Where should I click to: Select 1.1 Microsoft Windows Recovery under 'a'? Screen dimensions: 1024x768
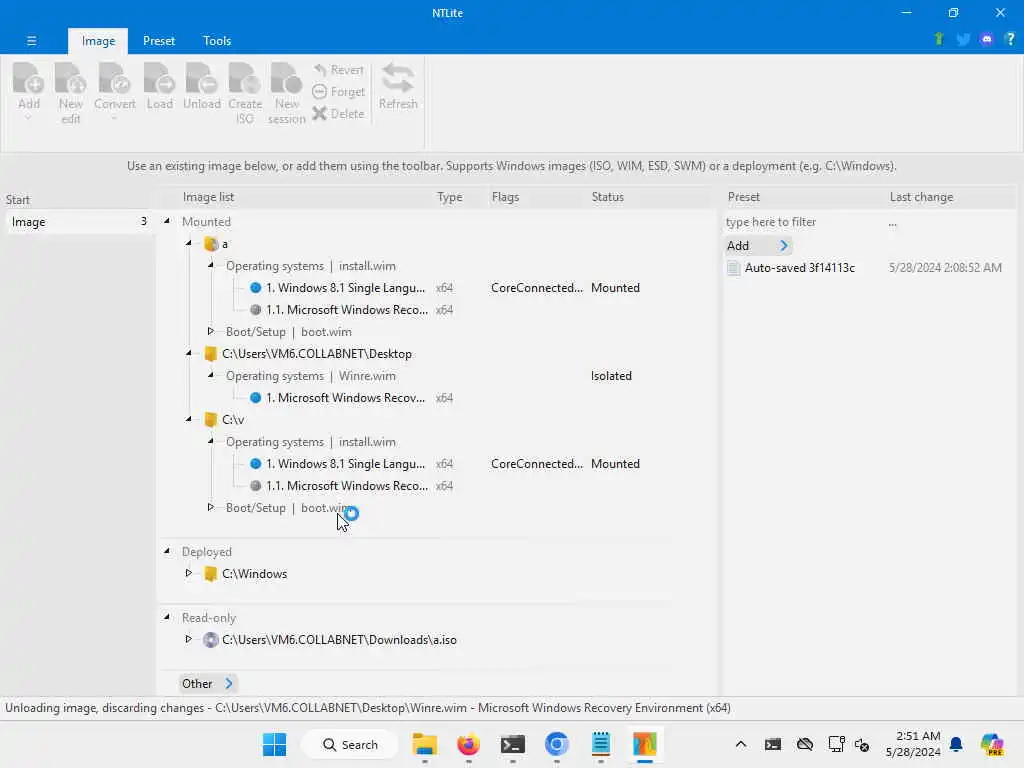(347, 310)
